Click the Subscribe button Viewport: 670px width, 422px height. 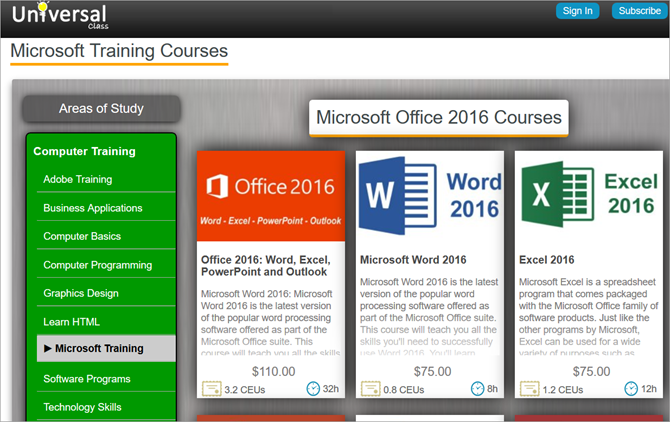coord(640,11)
